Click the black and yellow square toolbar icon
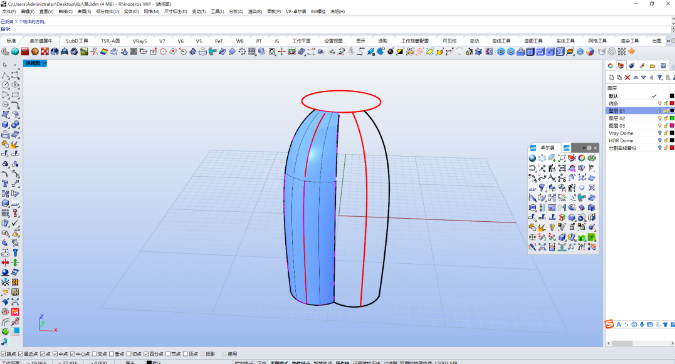The height and width of the screenshot is (364, 675). (x=400, y=52)
